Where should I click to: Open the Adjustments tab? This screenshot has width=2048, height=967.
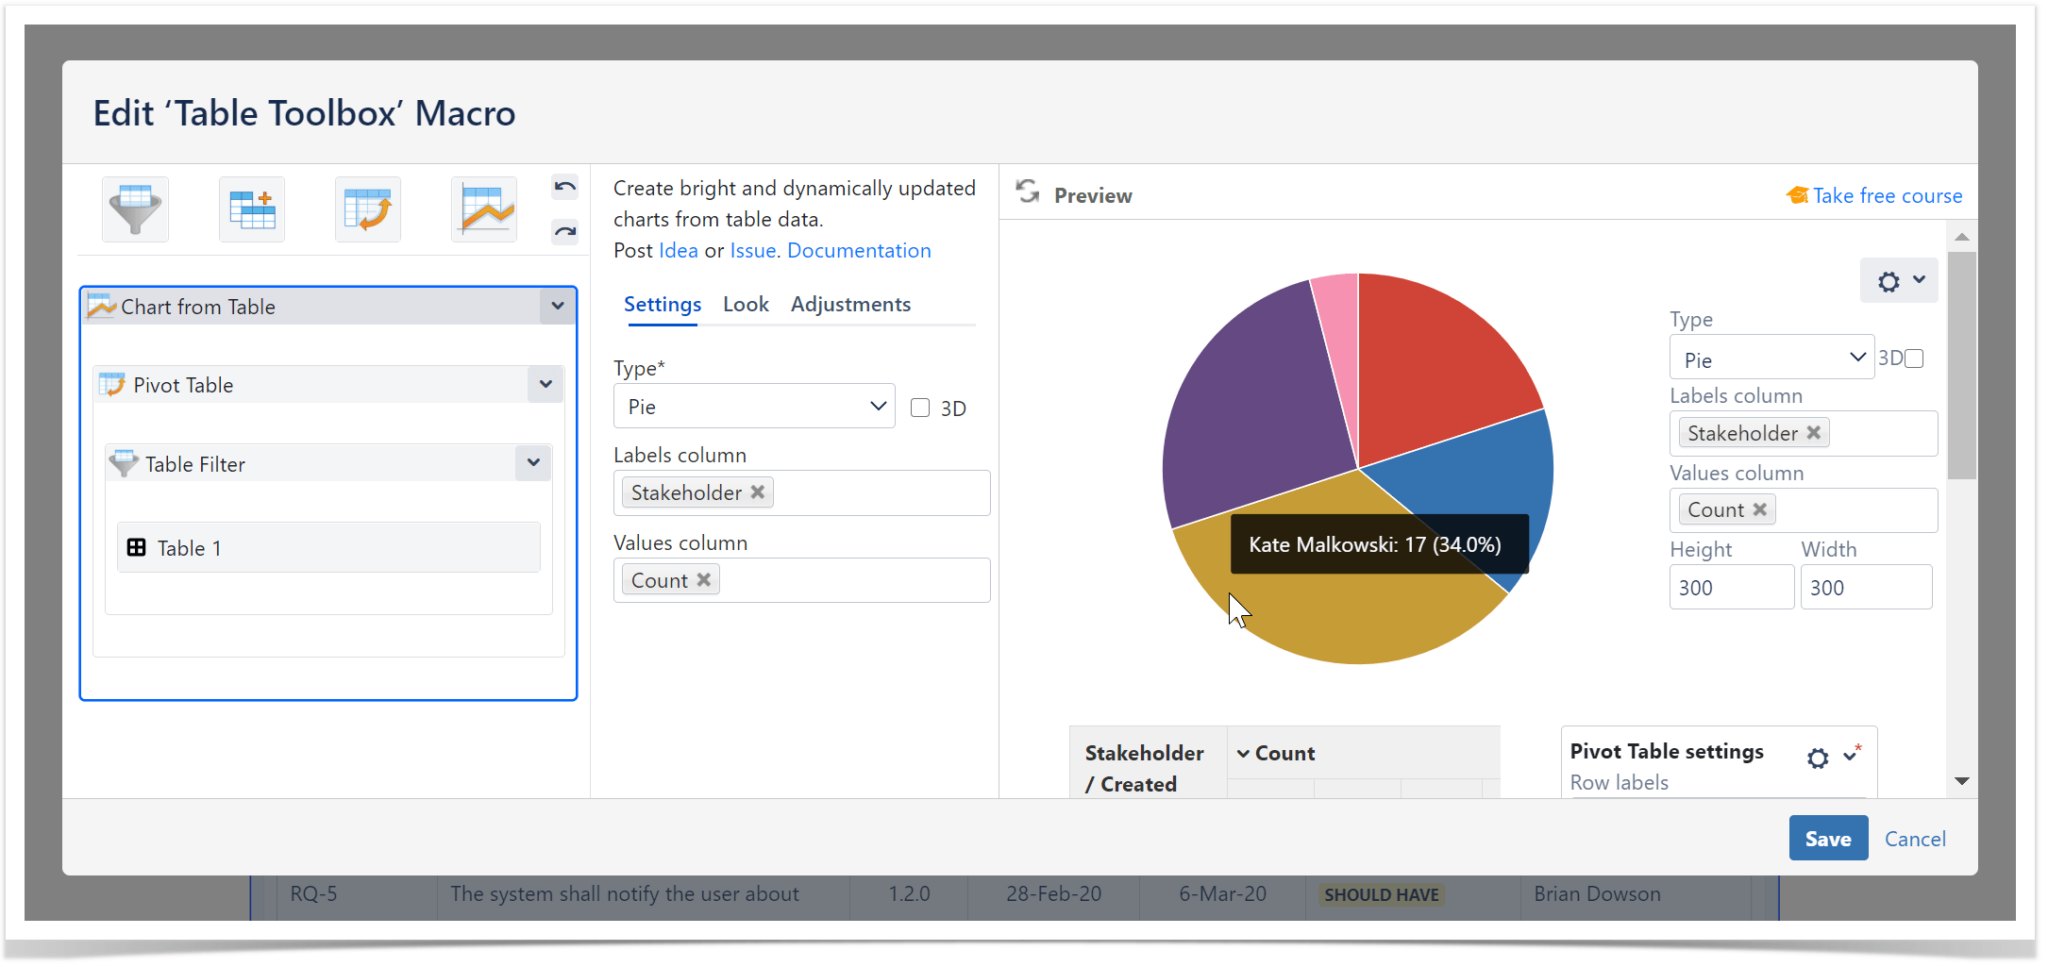pyautogui.click(x=850, y=304)
